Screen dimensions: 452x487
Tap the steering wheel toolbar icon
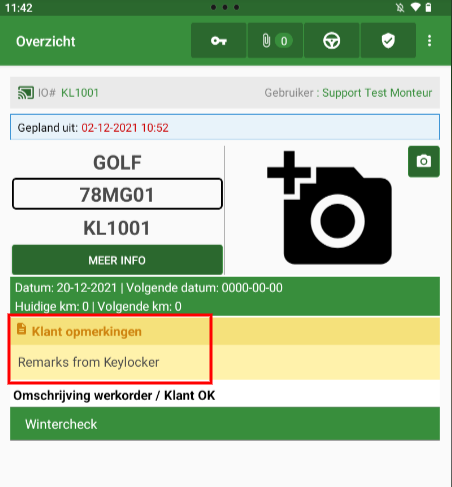tap(332, 41)
